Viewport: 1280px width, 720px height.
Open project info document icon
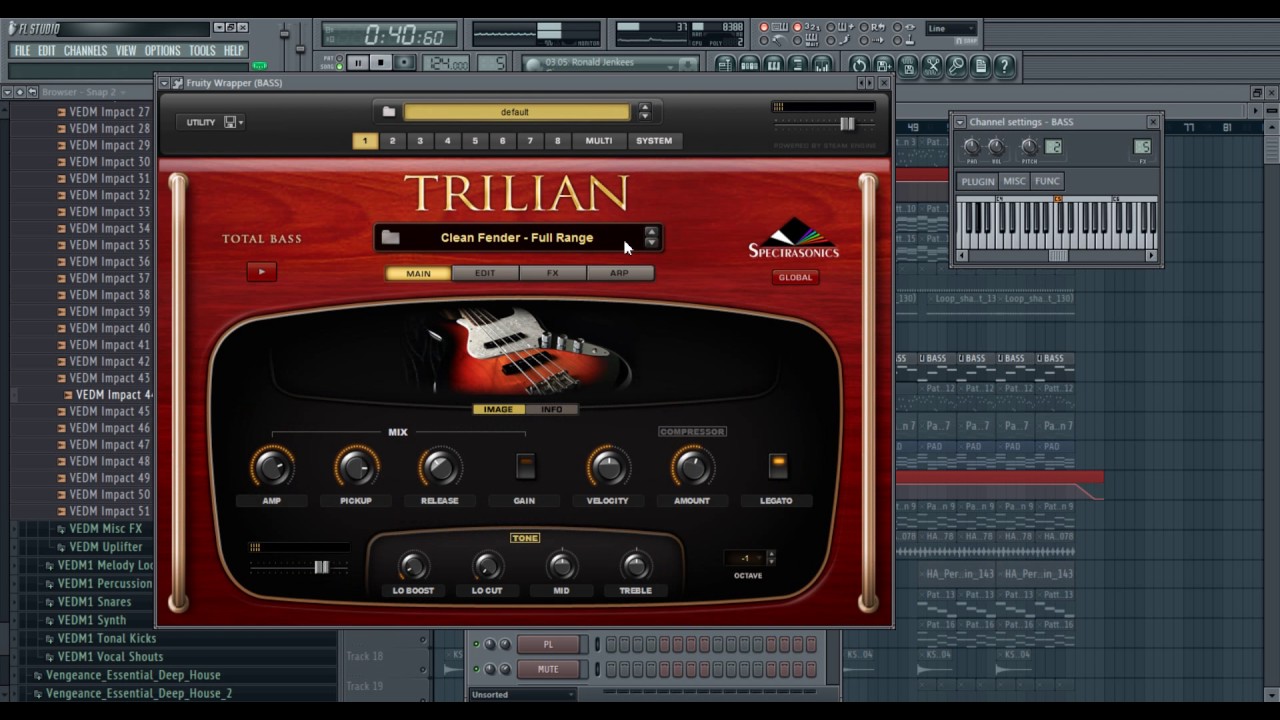click(980, 66)
